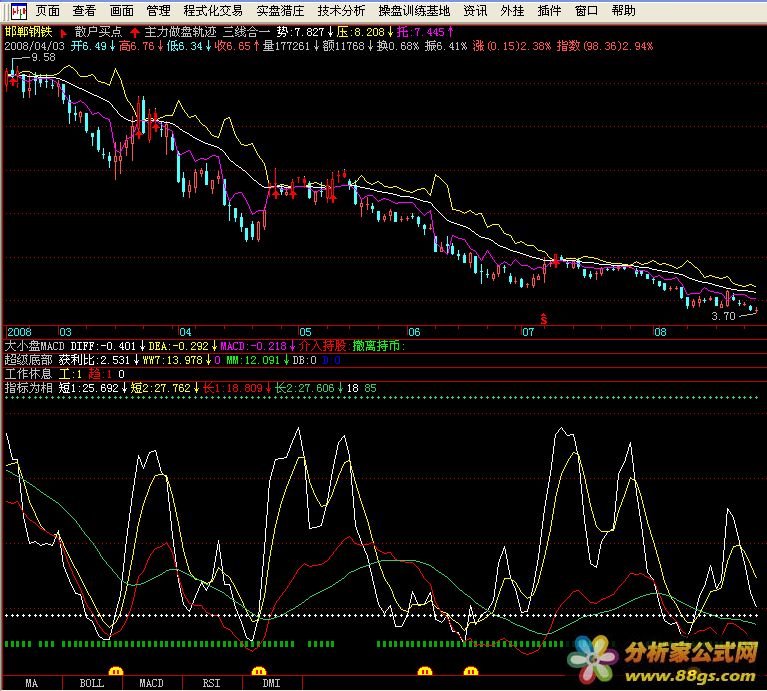Click the 量177261 volume value
Viewport: 767px width, 691px height.
(x=290, y=46)
